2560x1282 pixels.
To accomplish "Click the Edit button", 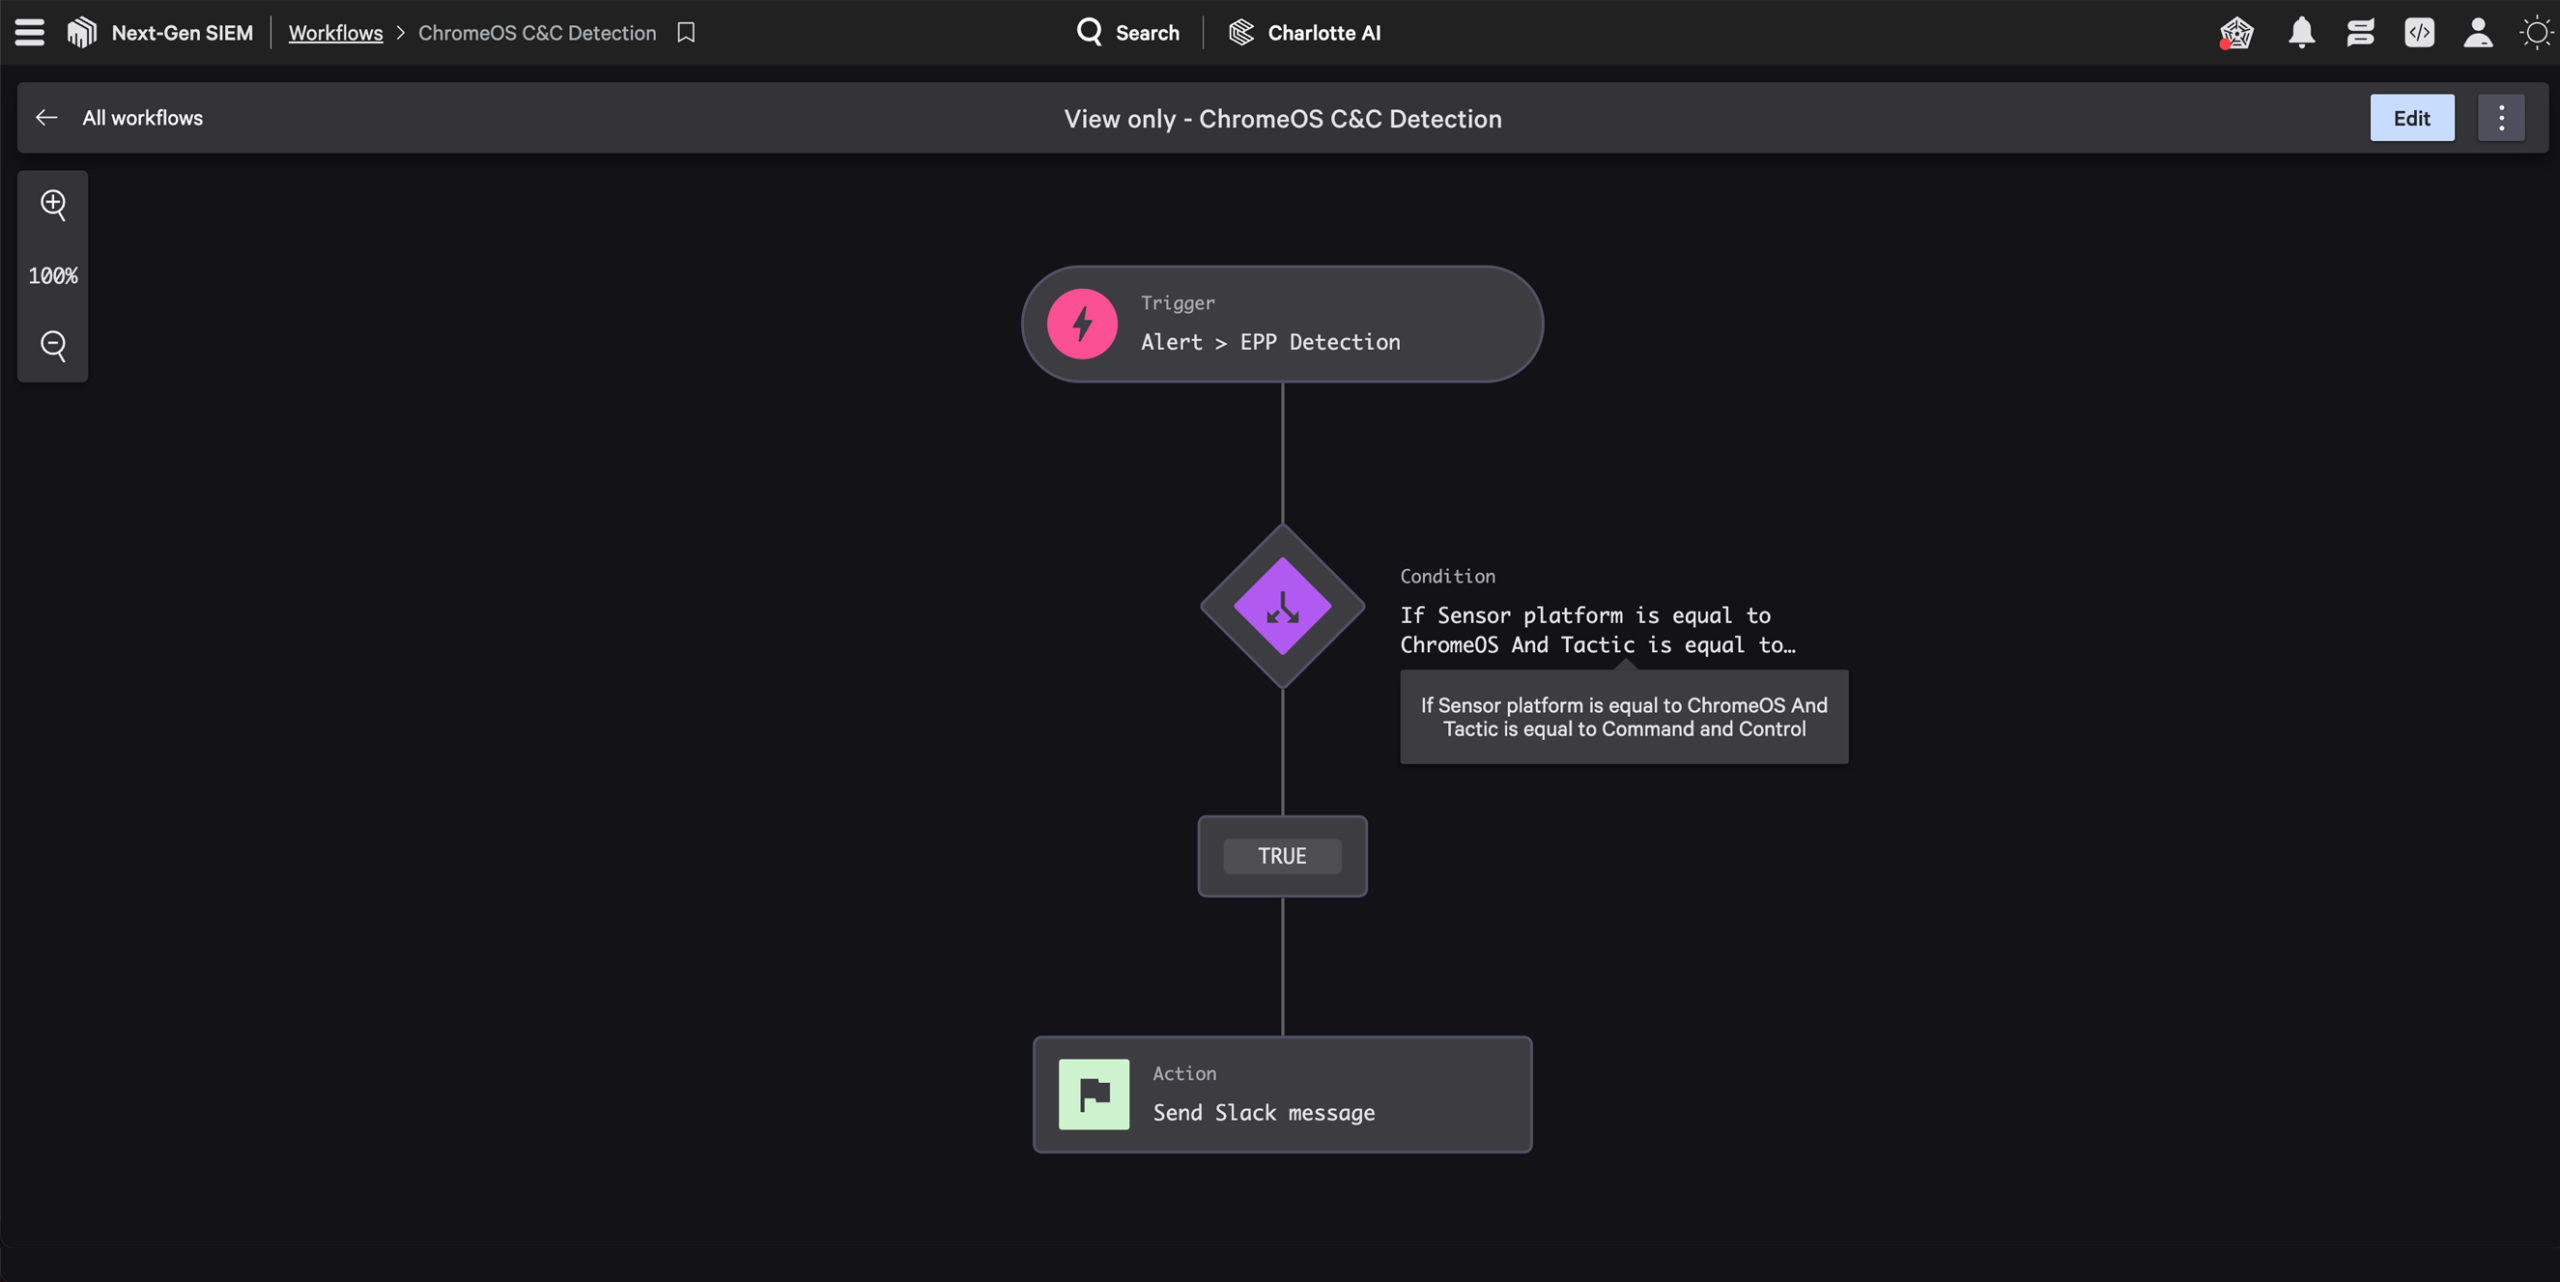I will coord(2411,118).
